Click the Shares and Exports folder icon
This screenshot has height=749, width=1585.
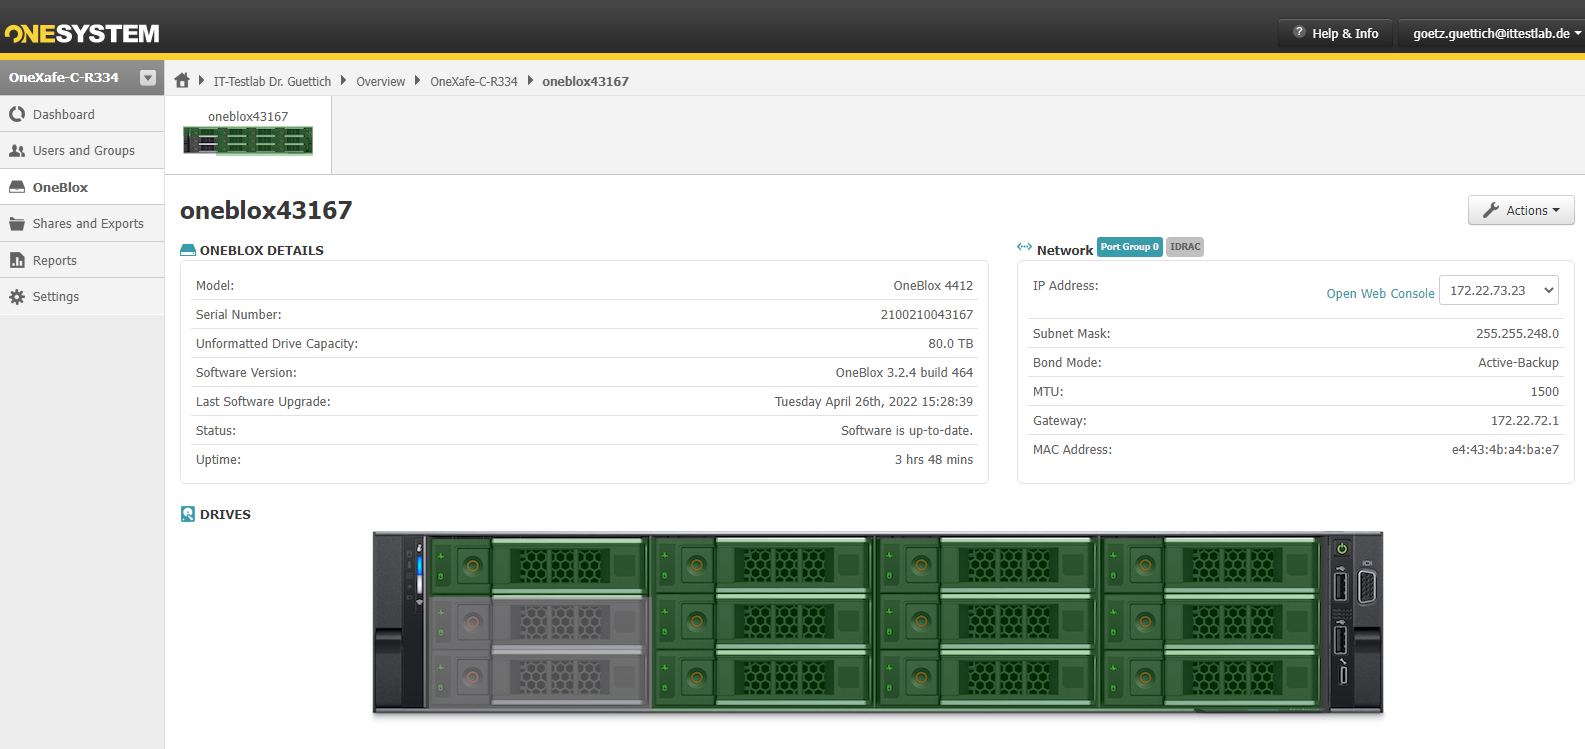pyautogui.click(x=17, y=224)
